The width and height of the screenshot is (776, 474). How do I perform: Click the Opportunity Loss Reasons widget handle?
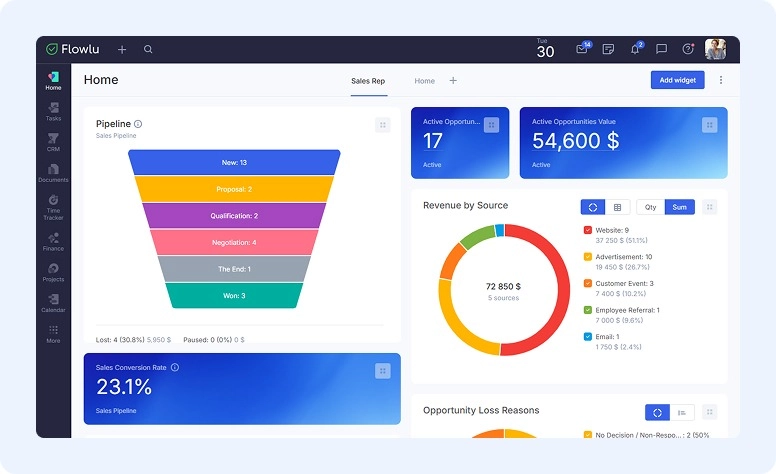pos(710,412)
